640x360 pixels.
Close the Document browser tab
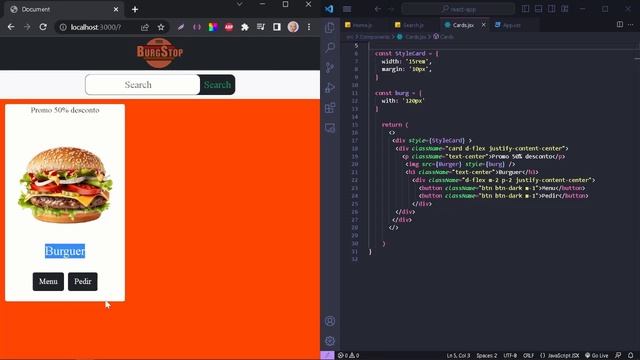tap(116, 9)
